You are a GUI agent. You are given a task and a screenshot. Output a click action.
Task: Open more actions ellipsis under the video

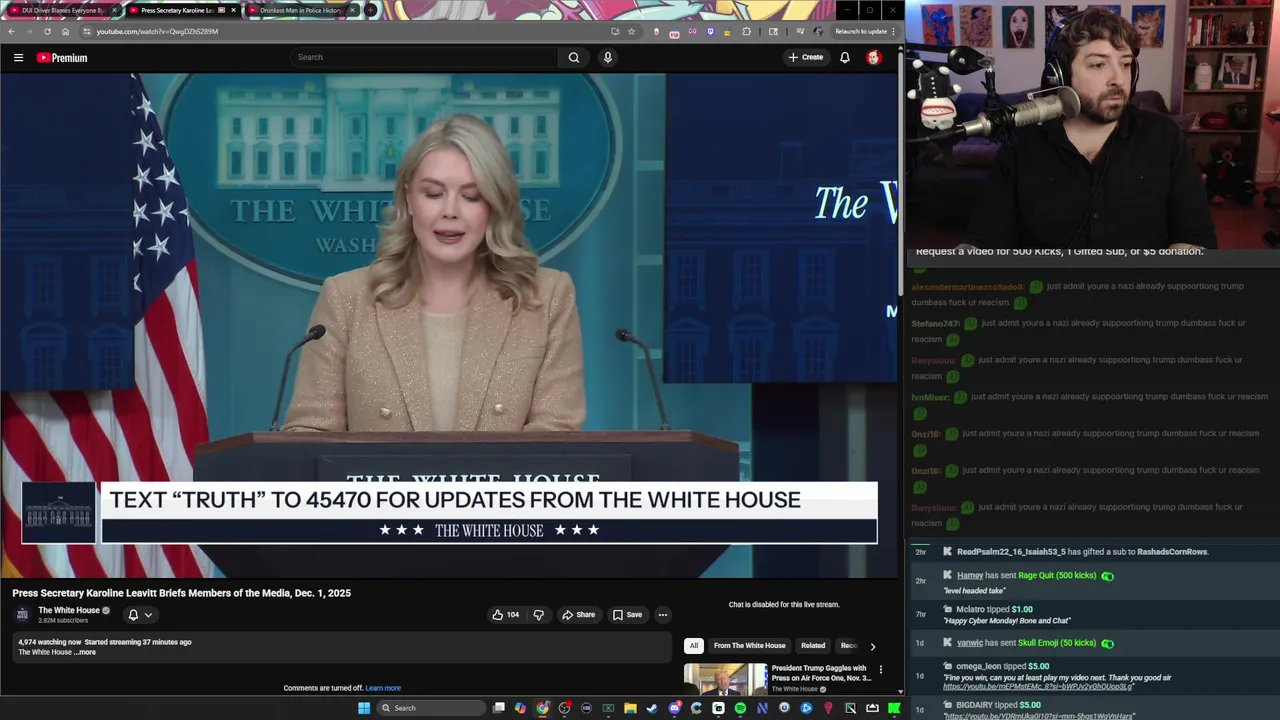662,614
